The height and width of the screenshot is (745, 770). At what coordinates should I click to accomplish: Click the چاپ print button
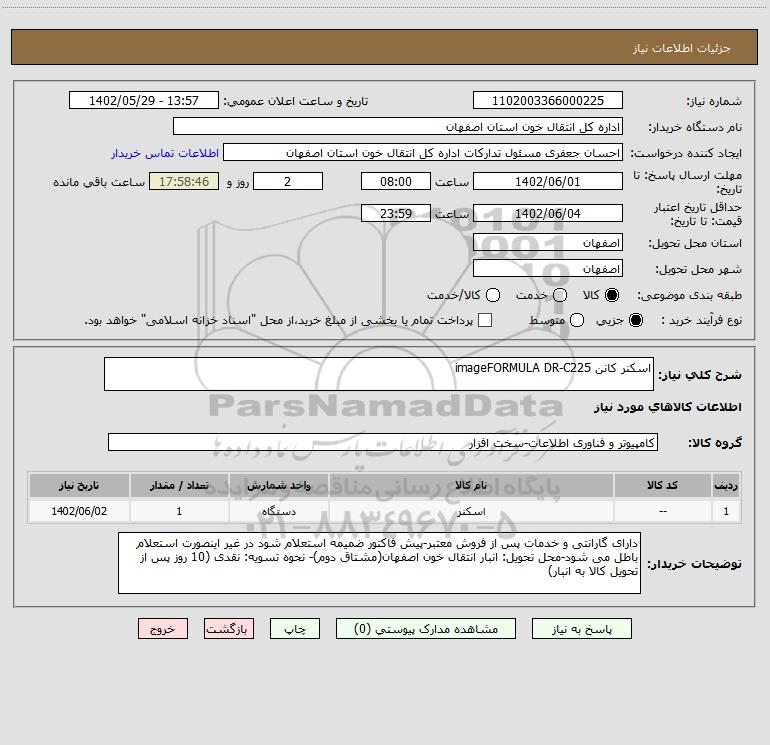pos(295,629)
